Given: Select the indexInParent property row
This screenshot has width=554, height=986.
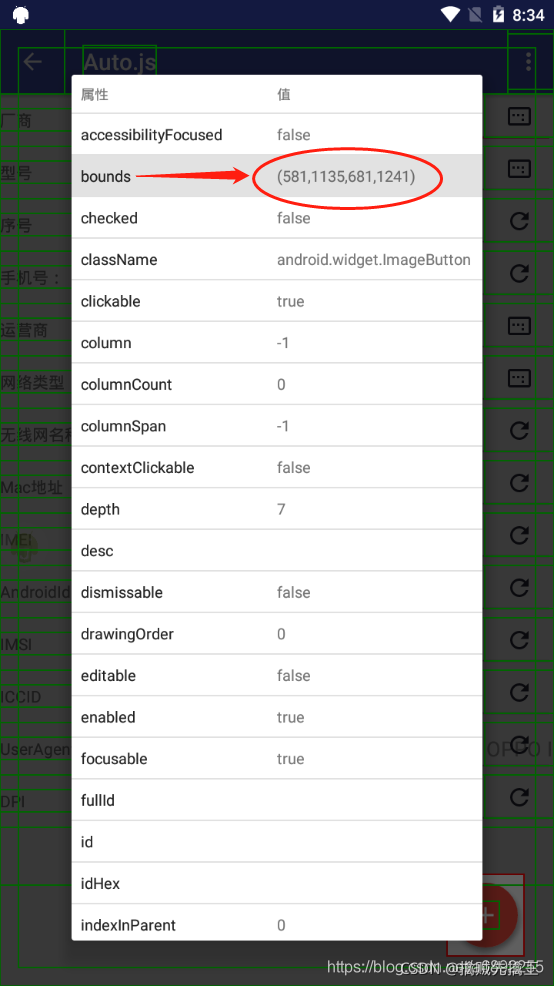Looking at the screenshot, I should click(x=277, y=923).
